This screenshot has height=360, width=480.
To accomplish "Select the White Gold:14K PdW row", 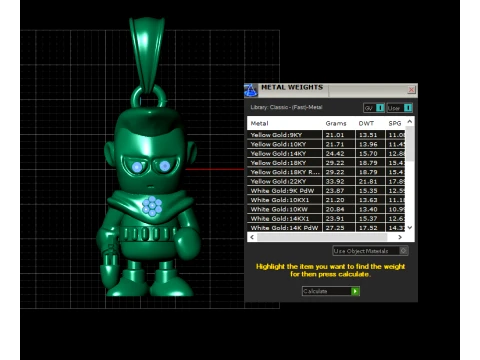I will (x=326, y=228).
